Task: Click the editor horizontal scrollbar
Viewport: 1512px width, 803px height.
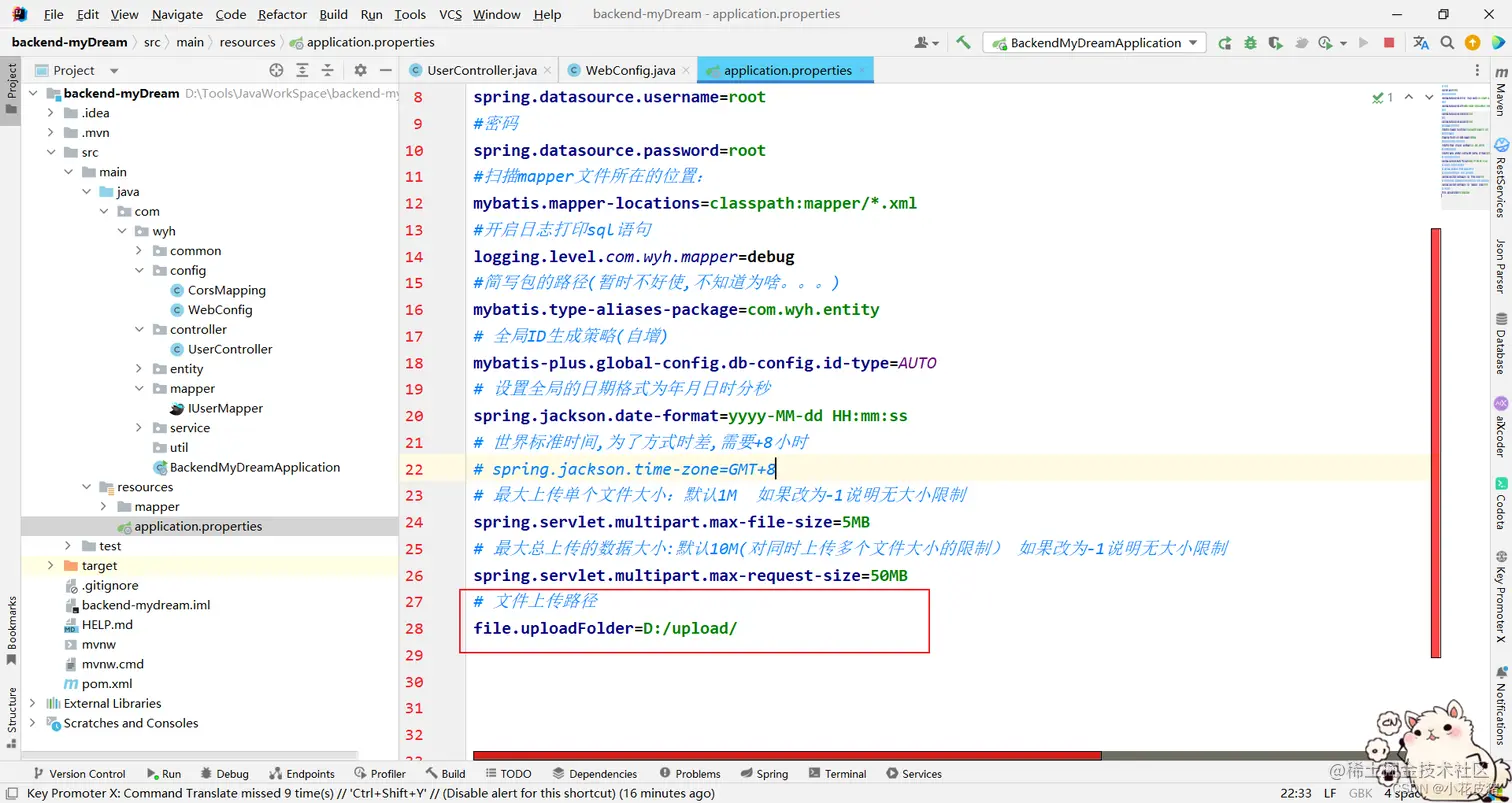Action: [787, 756]
